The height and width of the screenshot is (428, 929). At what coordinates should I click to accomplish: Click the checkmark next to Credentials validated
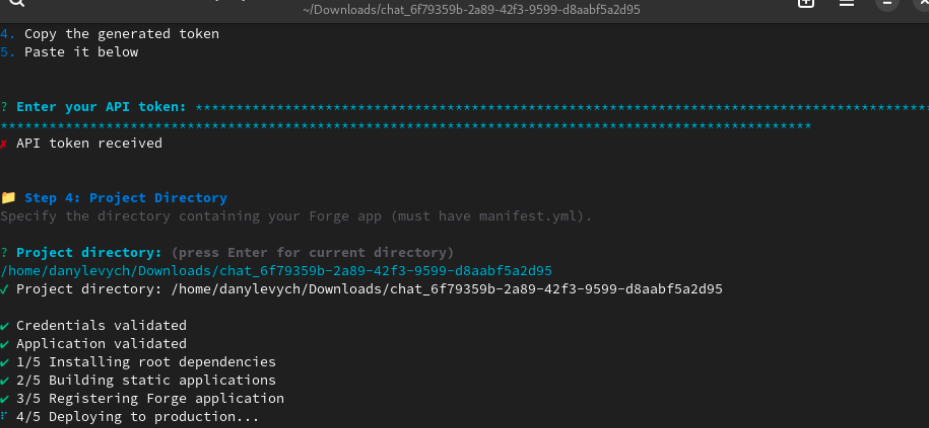pos(5,325)
